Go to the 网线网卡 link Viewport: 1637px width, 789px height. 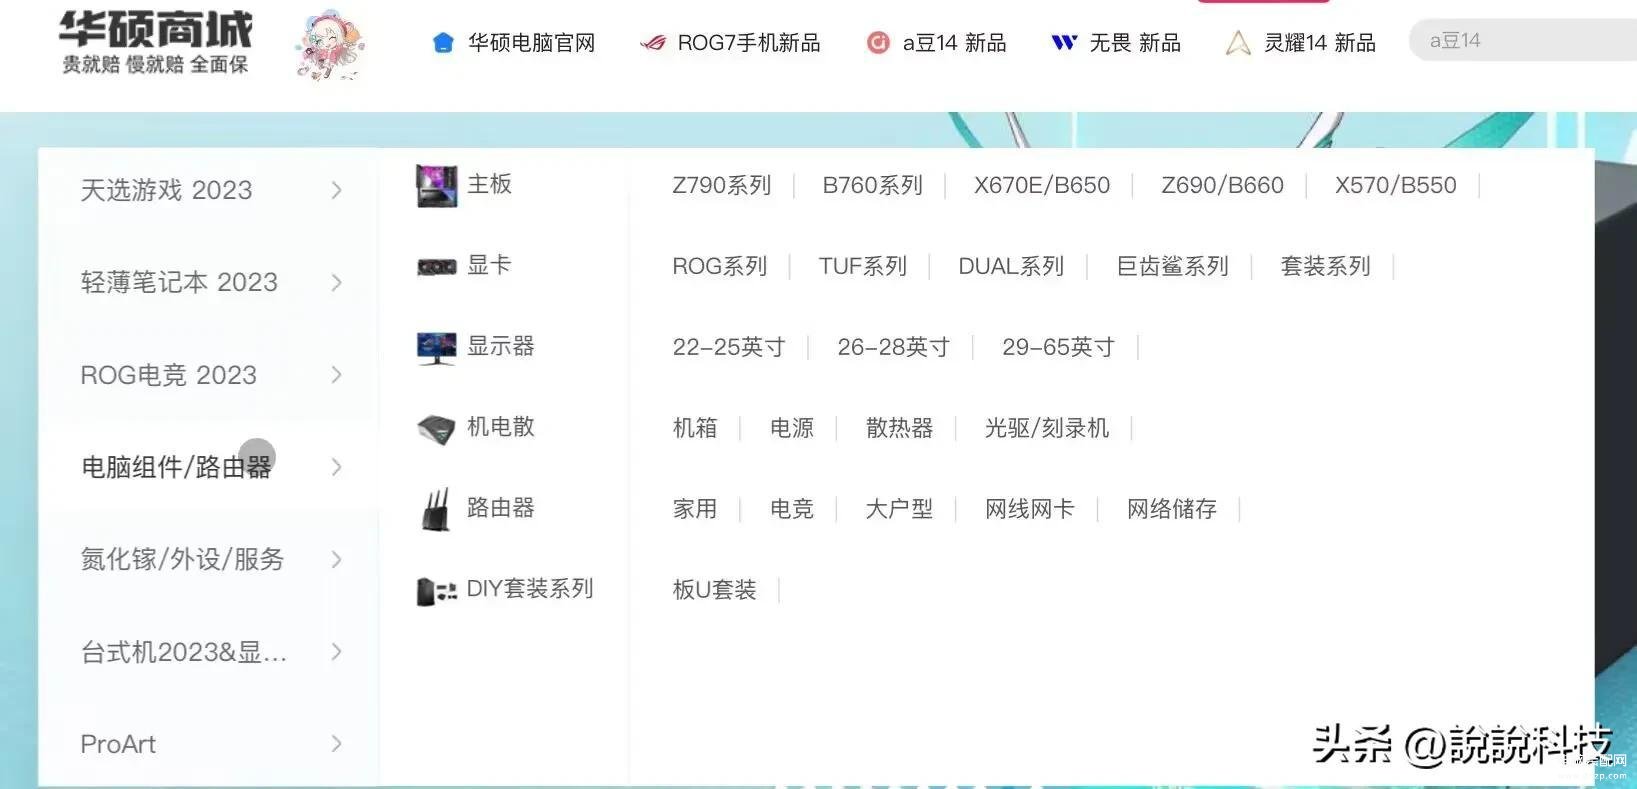1030,510
